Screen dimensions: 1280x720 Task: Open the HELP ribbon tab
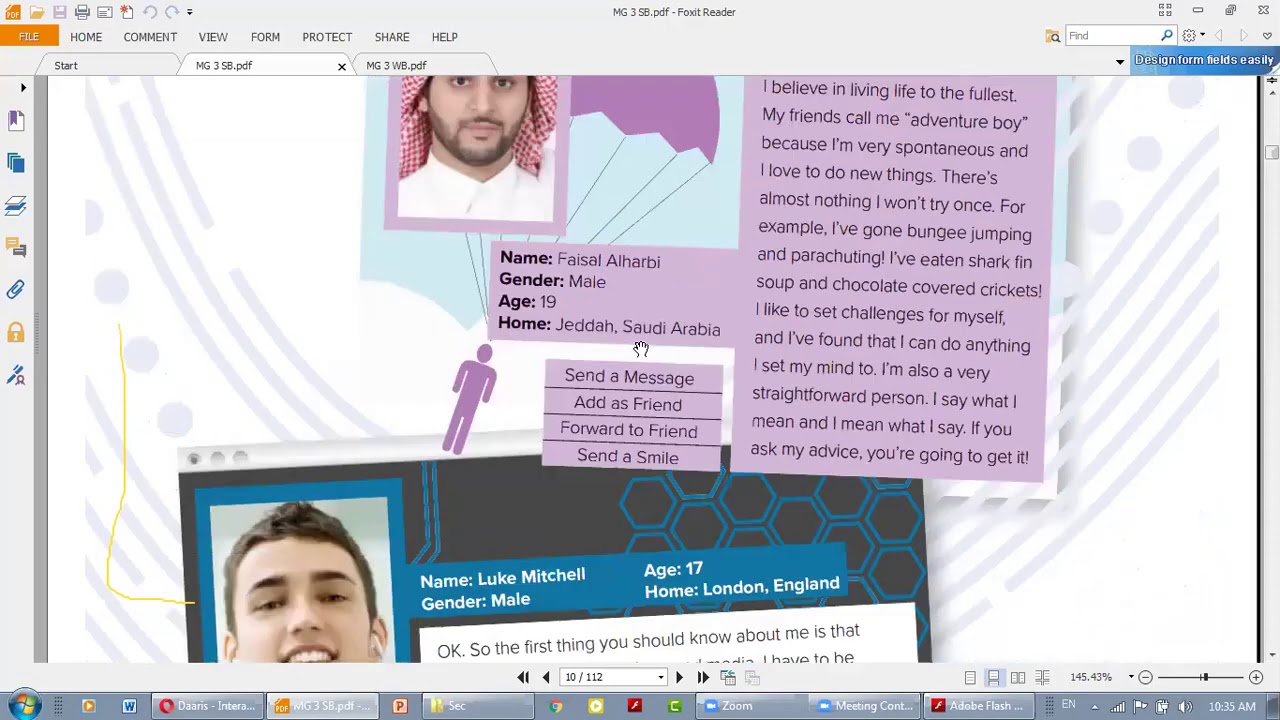click(444, 37)
